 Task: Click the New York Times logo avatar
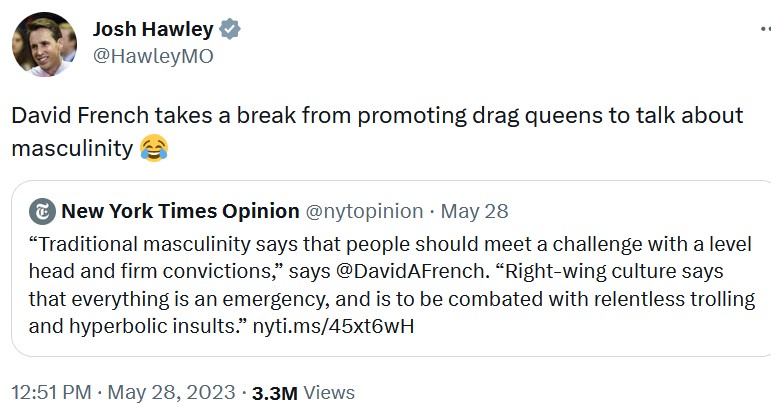coord(42,211)
